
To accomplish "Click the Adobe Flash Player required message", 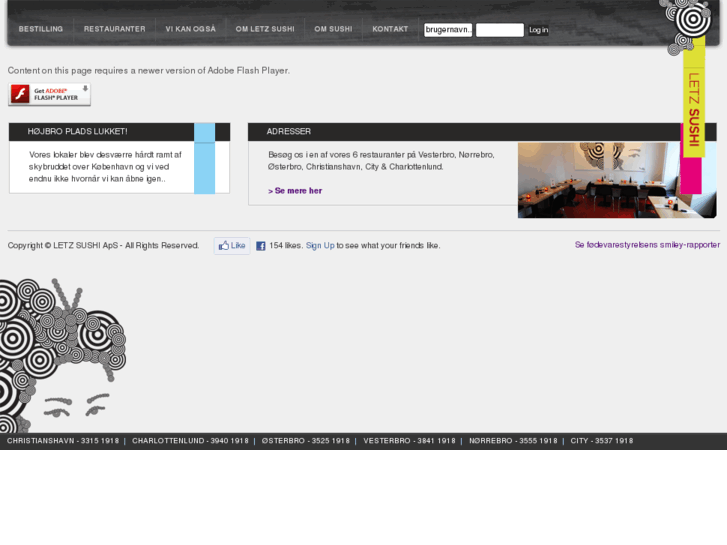I will 148,71.
